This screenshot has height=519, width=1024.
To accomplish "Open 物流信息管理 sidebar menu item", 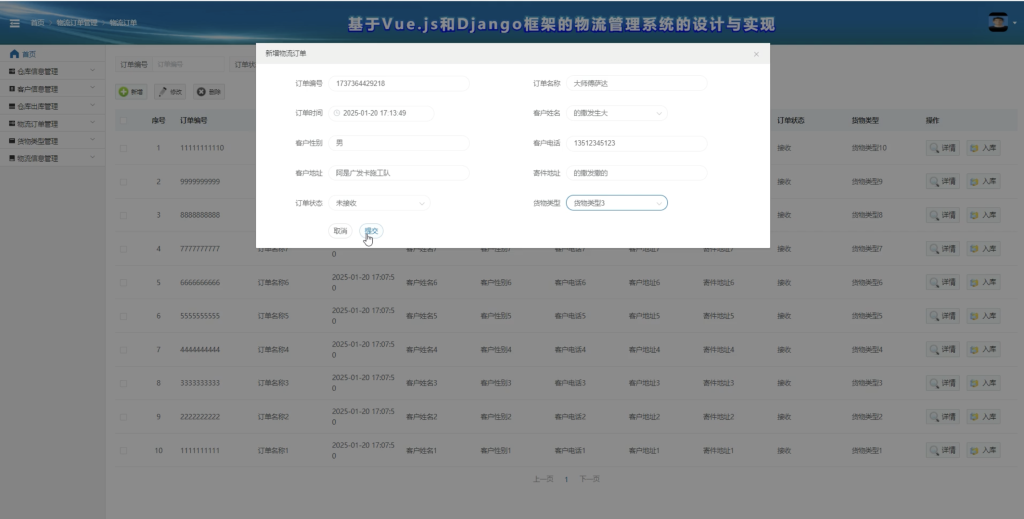I will [52, 158].
